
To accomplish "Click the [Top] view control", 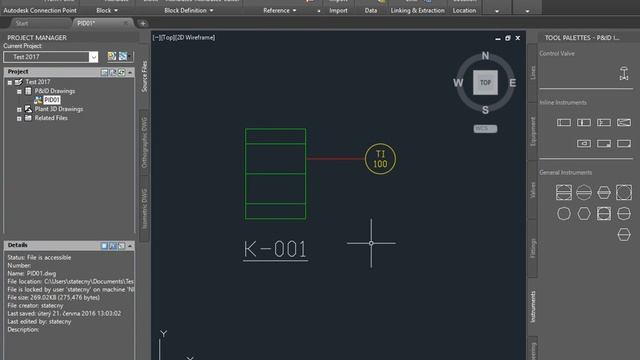I will 167,38.
